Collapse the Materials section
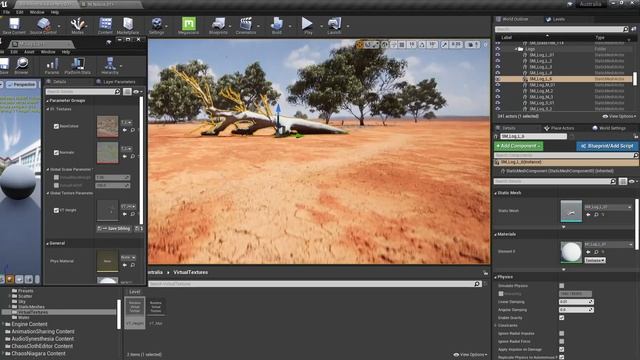Screen dimensions: 640x360 pos(496,235)
